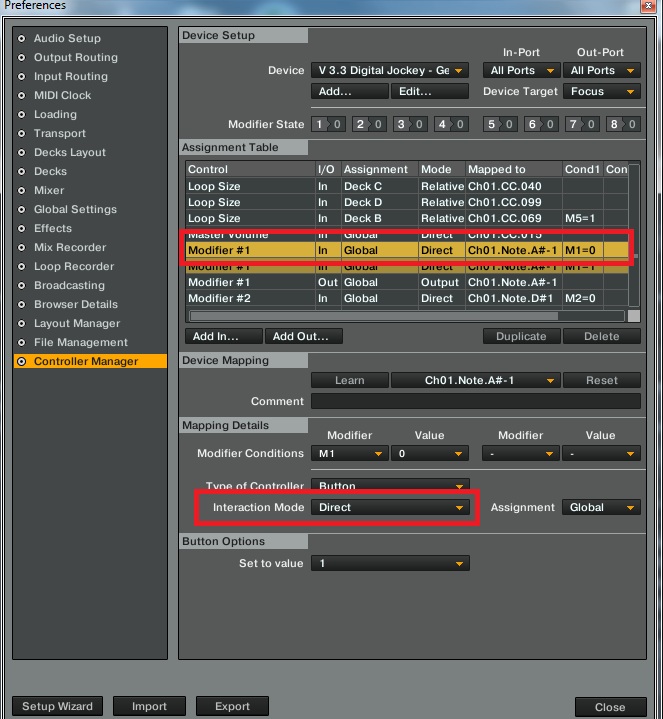
Task: Open Output Routing preferences
Action: point(76,57)
